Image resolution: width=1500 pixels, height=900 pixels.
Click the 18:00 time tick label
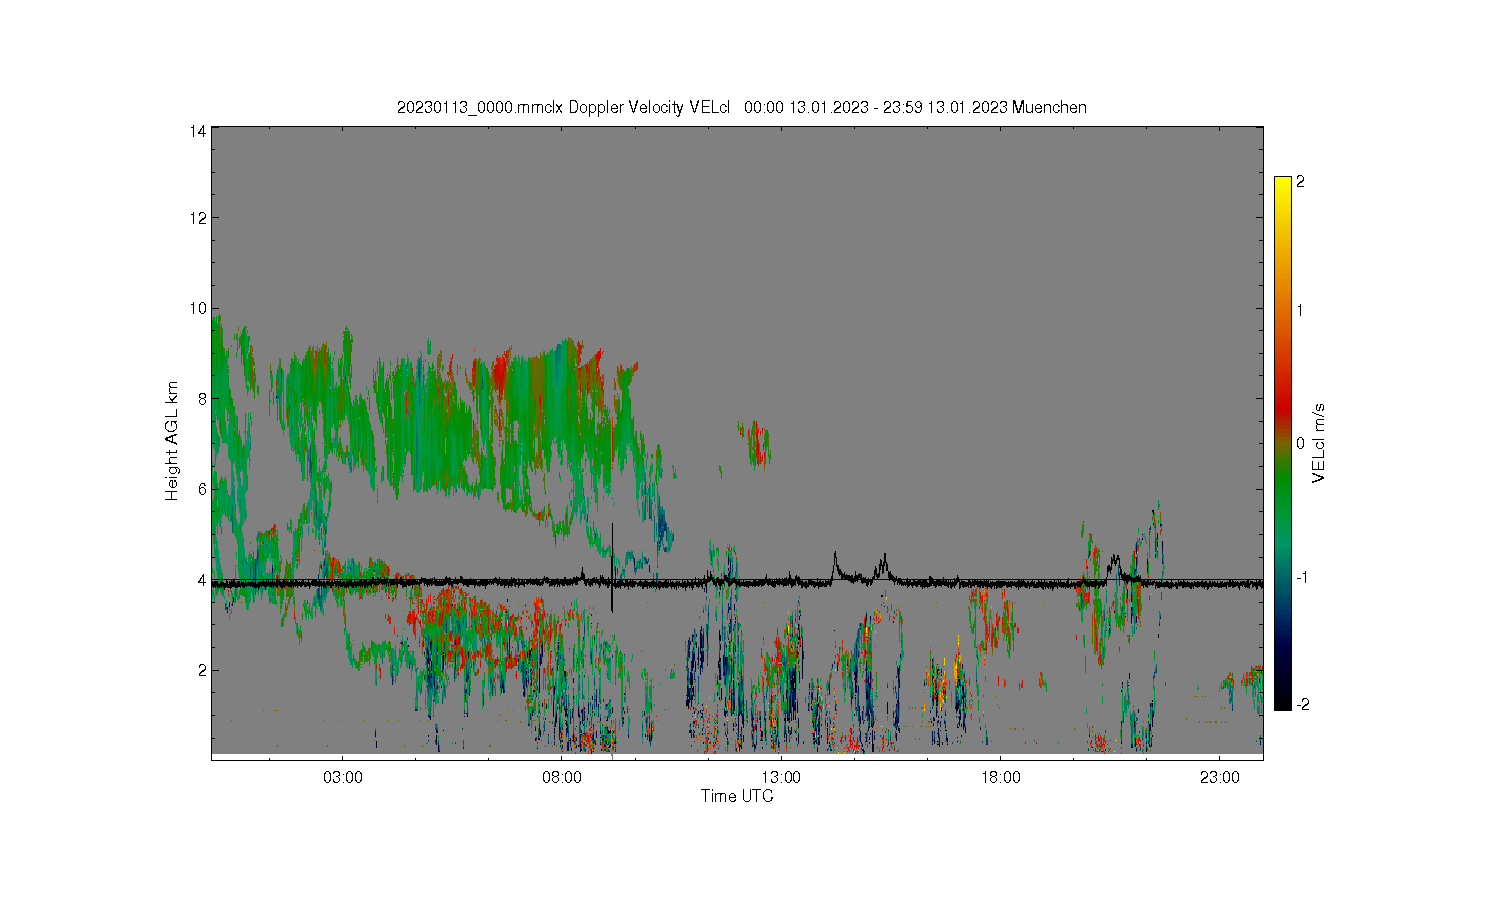pyautogui.click(x=1000, y=777)
